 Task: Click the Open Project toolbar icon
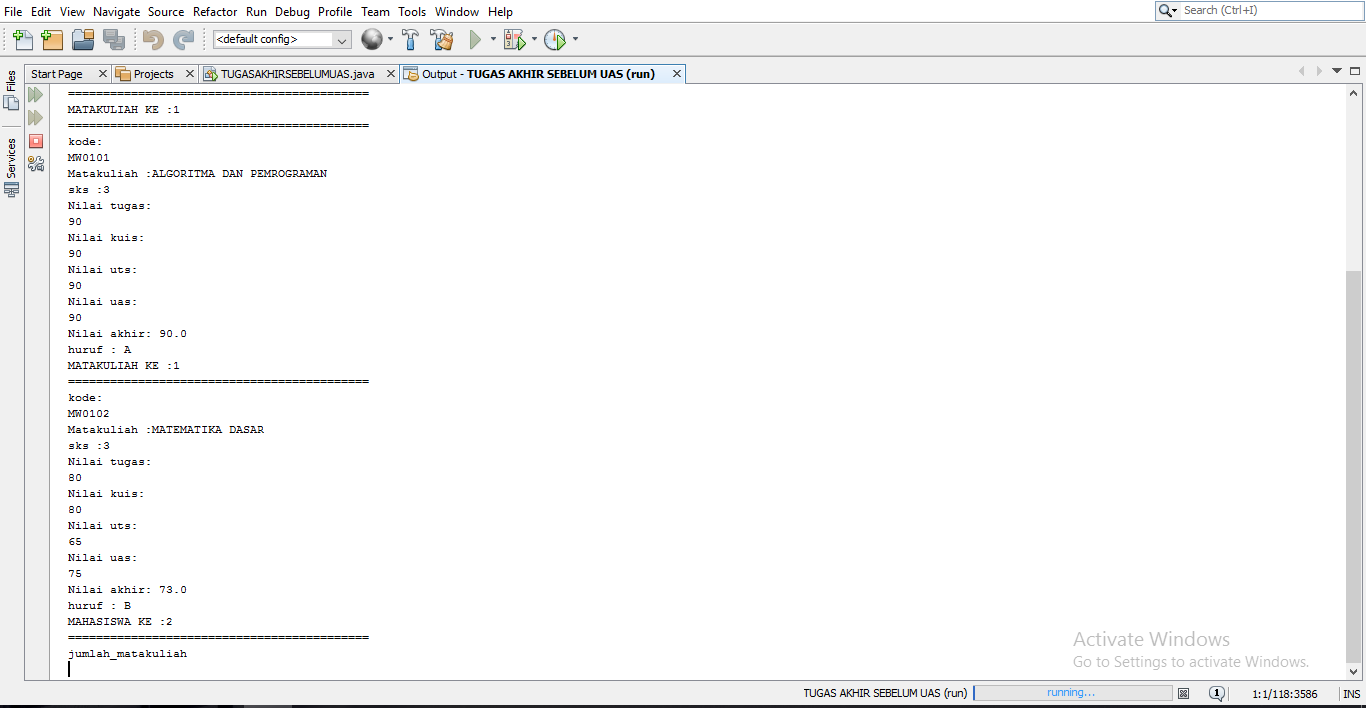pos(83,39)
